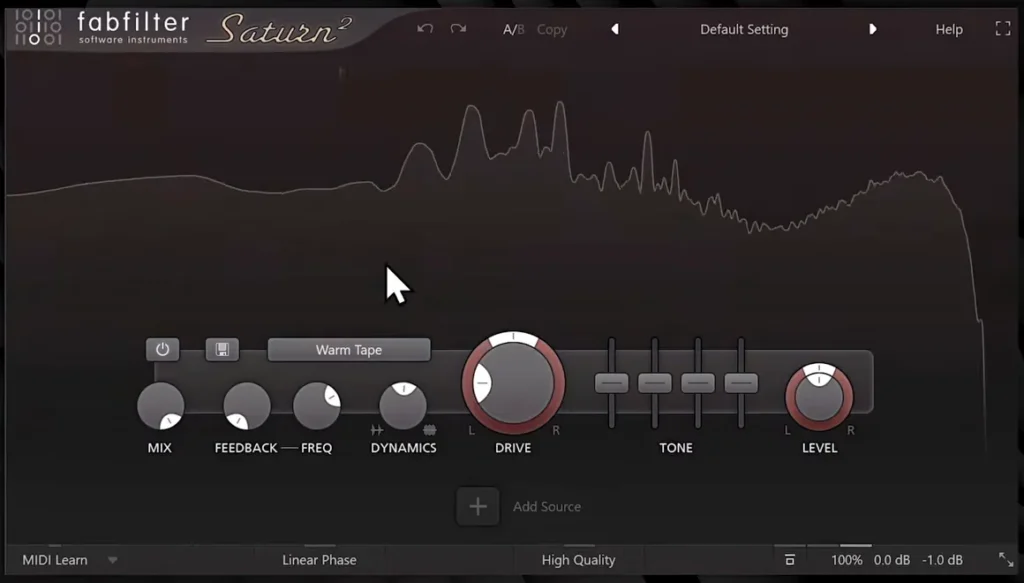
Task: Open the Warm Tape style dropdown
Action: (x=349, y=350)
